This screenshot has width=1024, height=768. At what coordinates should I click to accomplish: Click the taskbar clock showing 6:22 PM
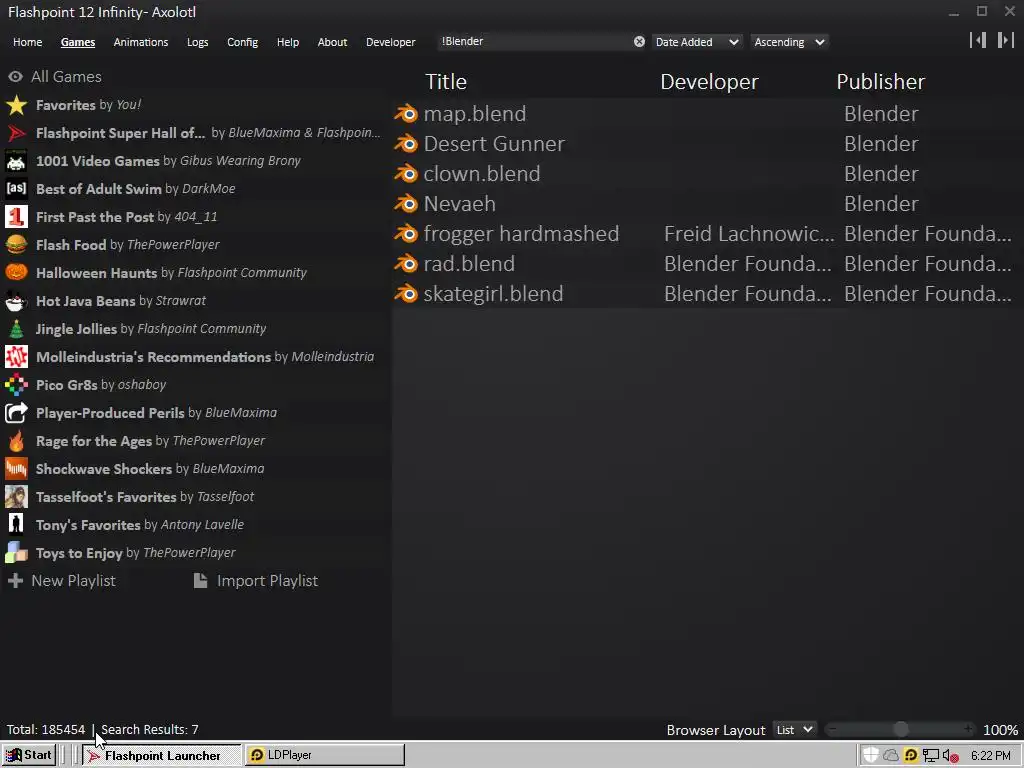[x=991, y=756]
